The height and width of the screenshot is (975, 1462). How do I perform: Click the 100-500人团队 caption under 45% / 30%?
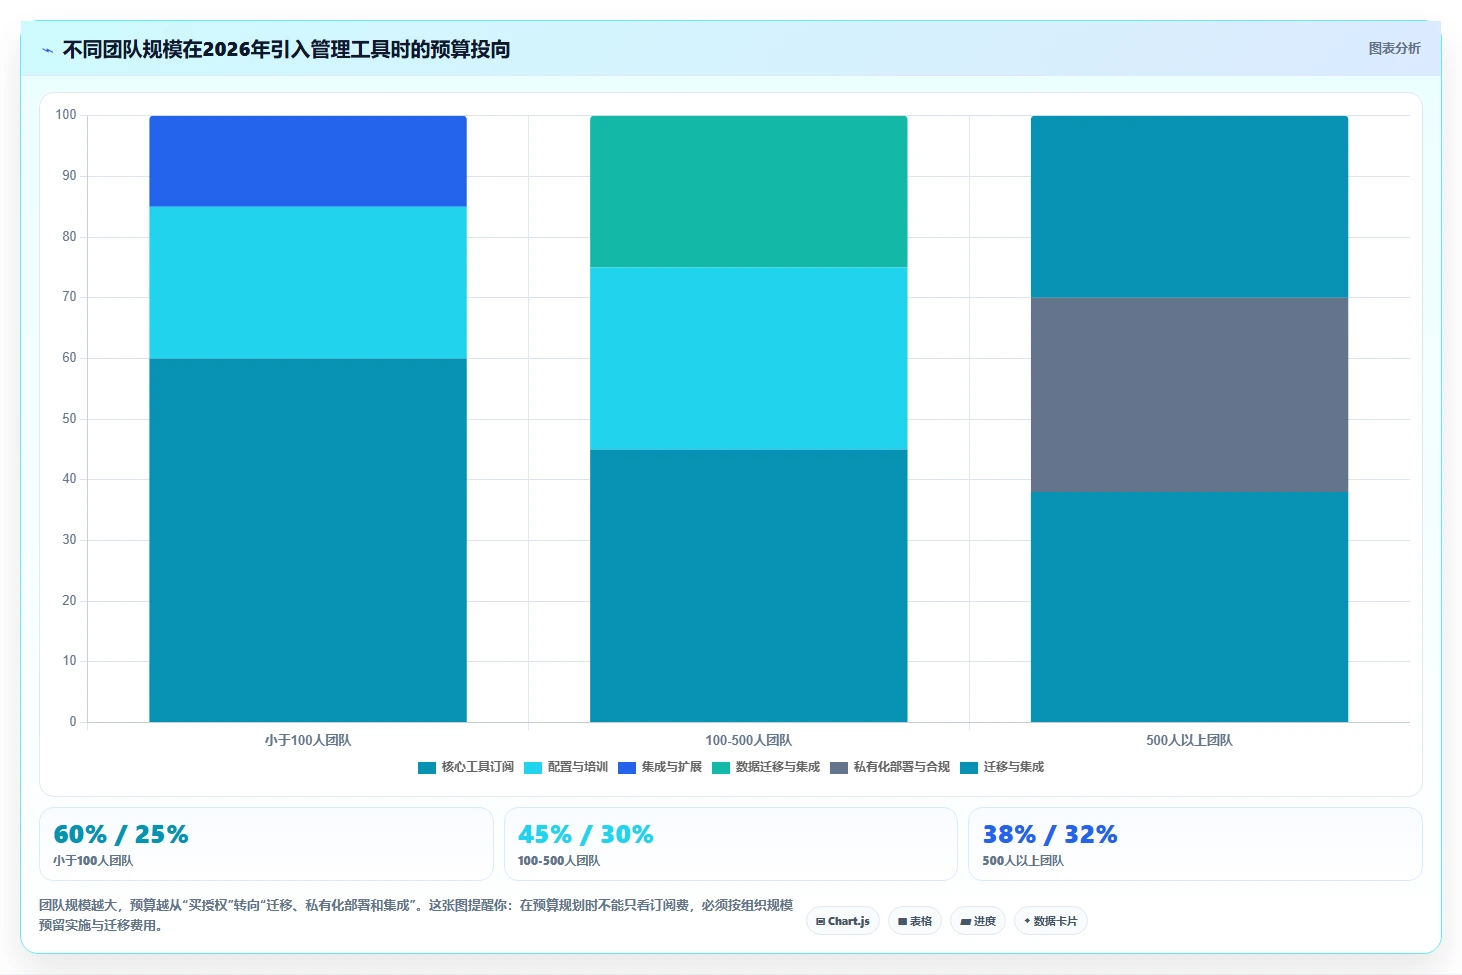tap(559, 861)
